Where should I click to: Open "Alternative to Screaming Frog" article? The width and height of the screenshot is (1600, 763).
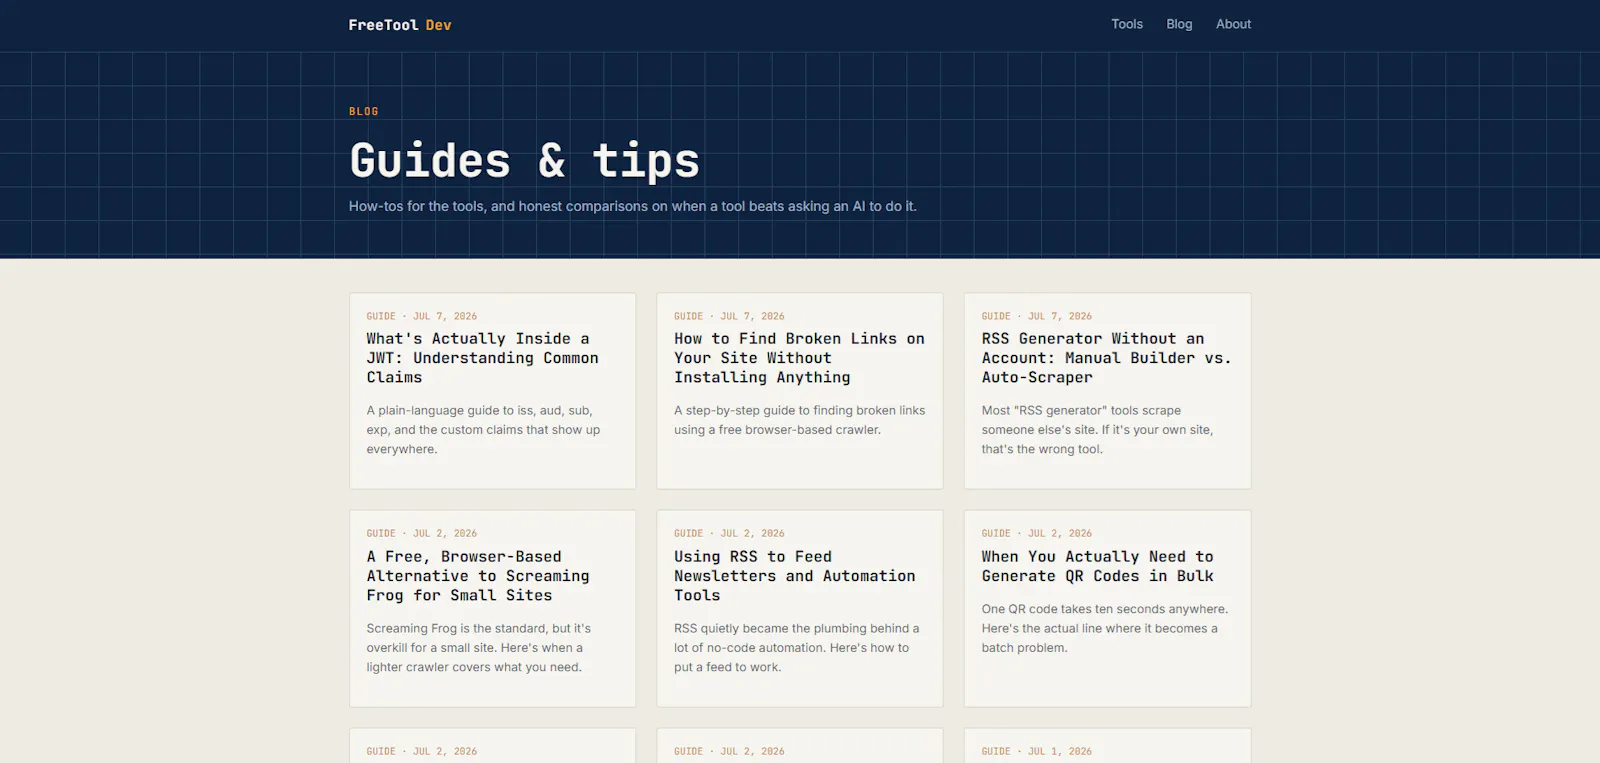click(478, 576)
